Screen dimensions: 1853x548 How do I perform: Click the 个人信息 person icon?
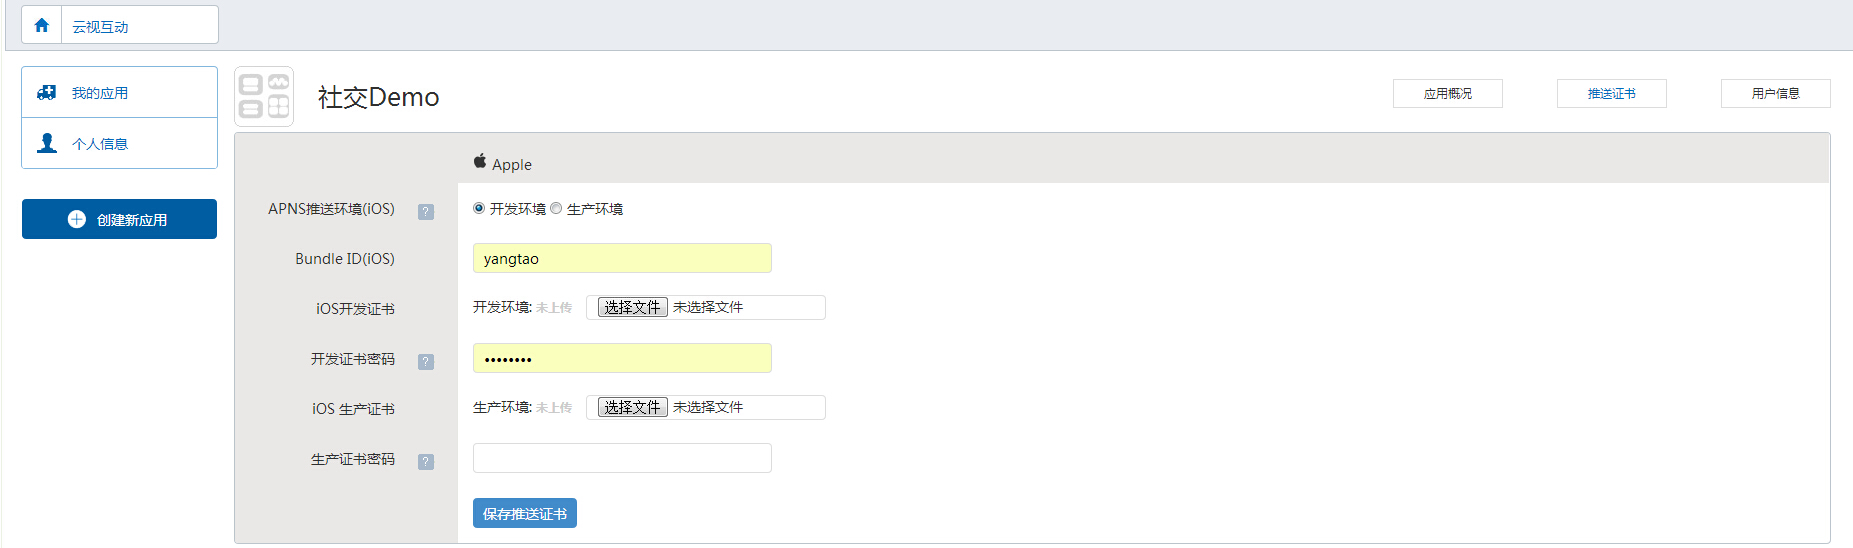click(x=46, y=143)
